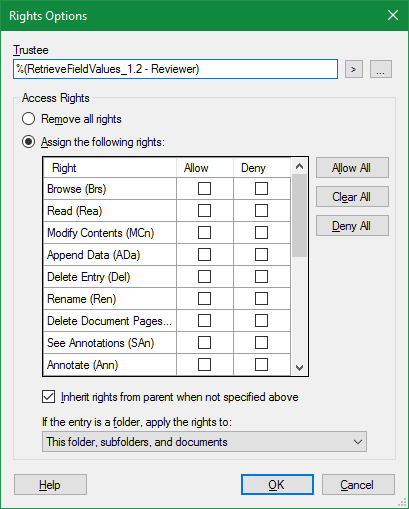Image resolution: width=409 pixels, height=509 pixels.
Task: Click the OK button
Action: point(277,485)
